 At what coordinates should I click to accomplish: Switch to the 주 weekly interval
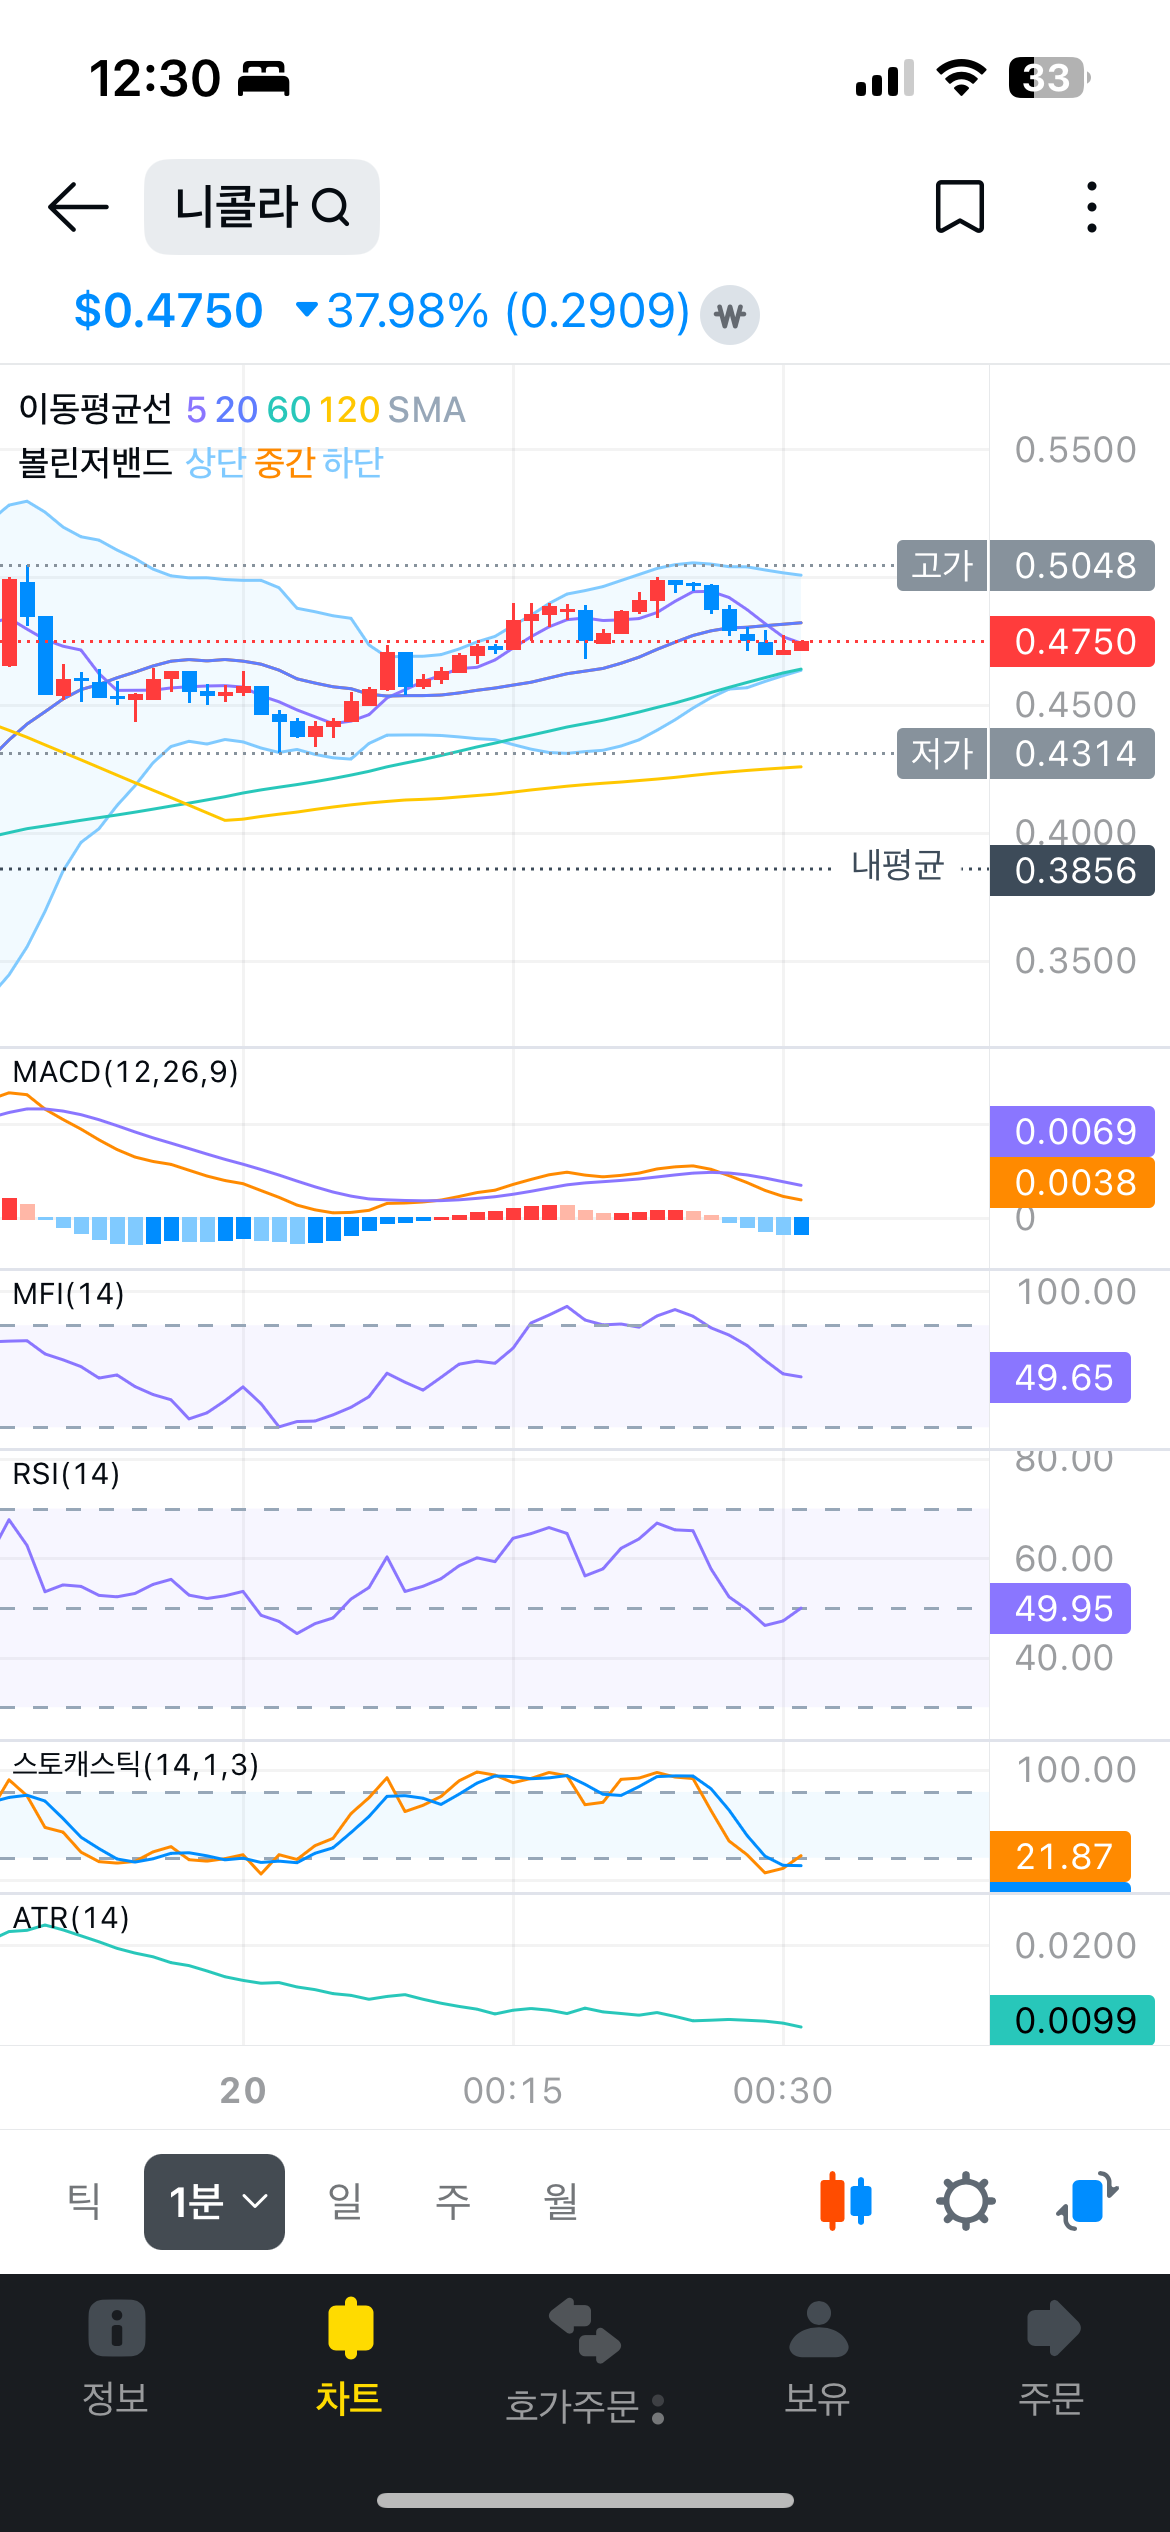point(453,2202)
